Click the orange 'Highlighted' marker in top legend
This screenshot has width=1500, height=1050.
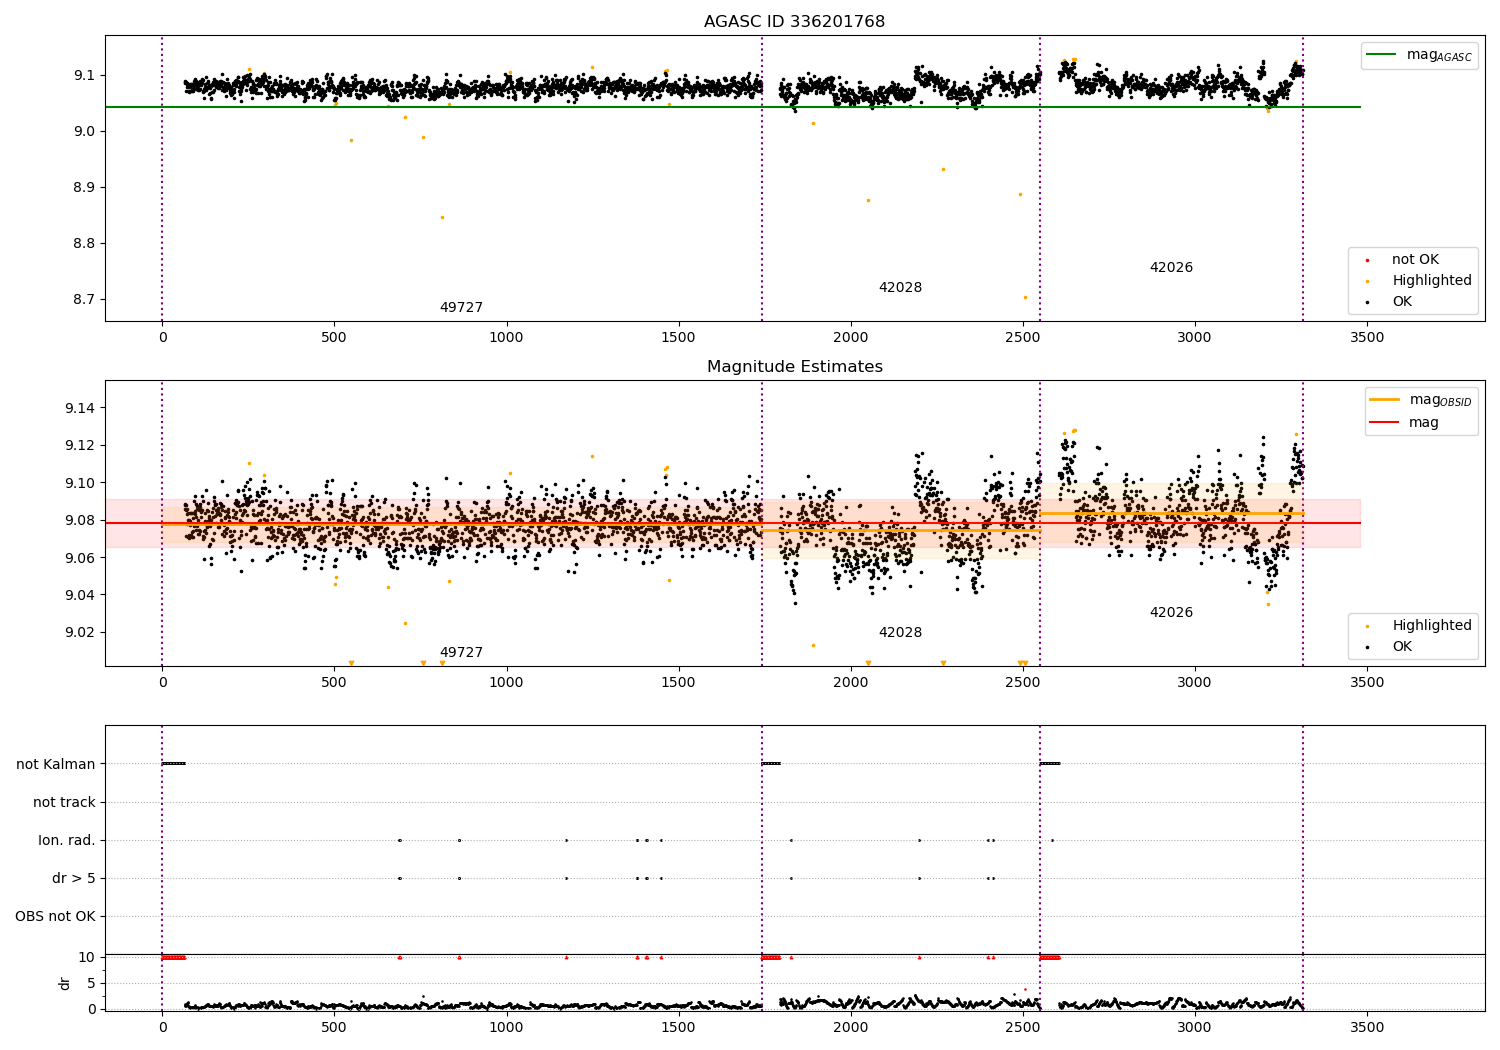[x=1367, y=281]
